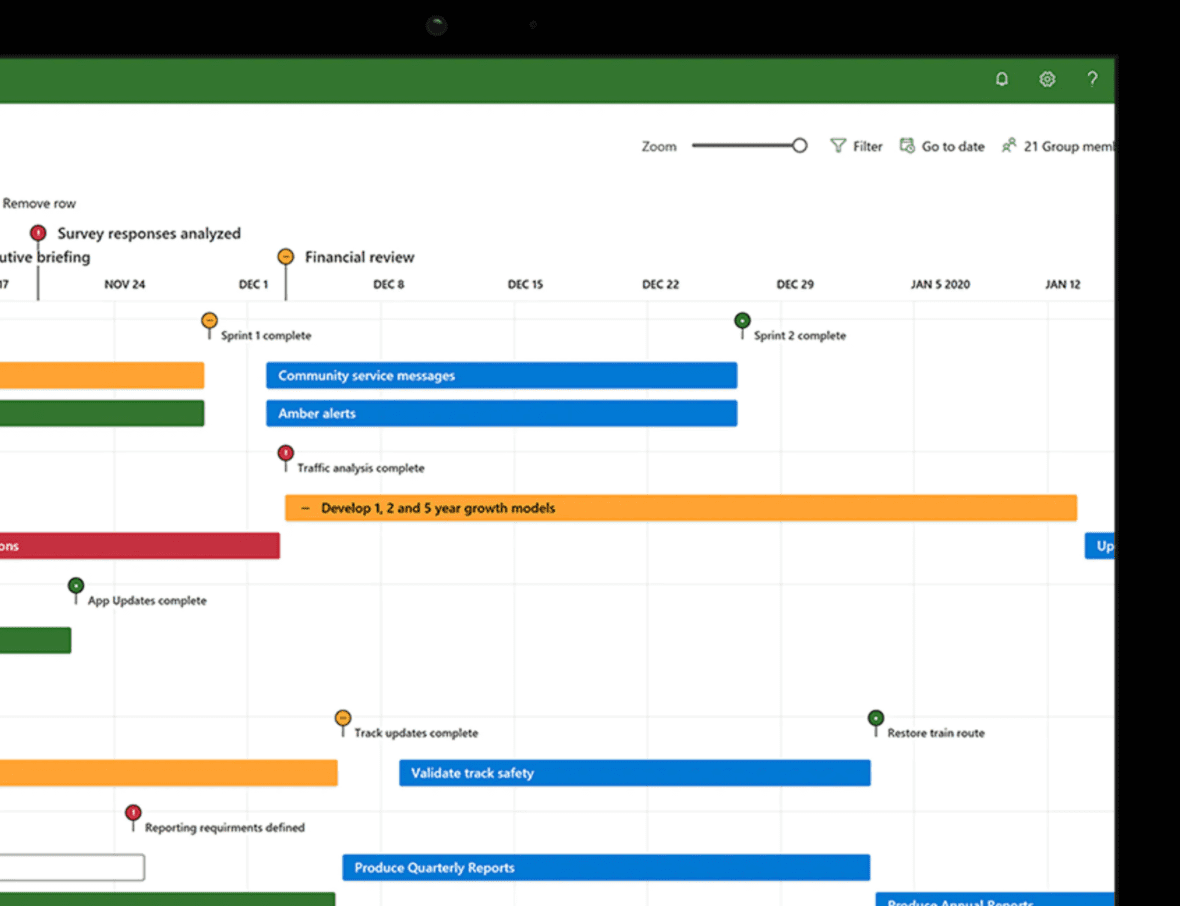
Task: Select the Financial review milestone flag
Action: pyautogui.click(x=286, y=255)
